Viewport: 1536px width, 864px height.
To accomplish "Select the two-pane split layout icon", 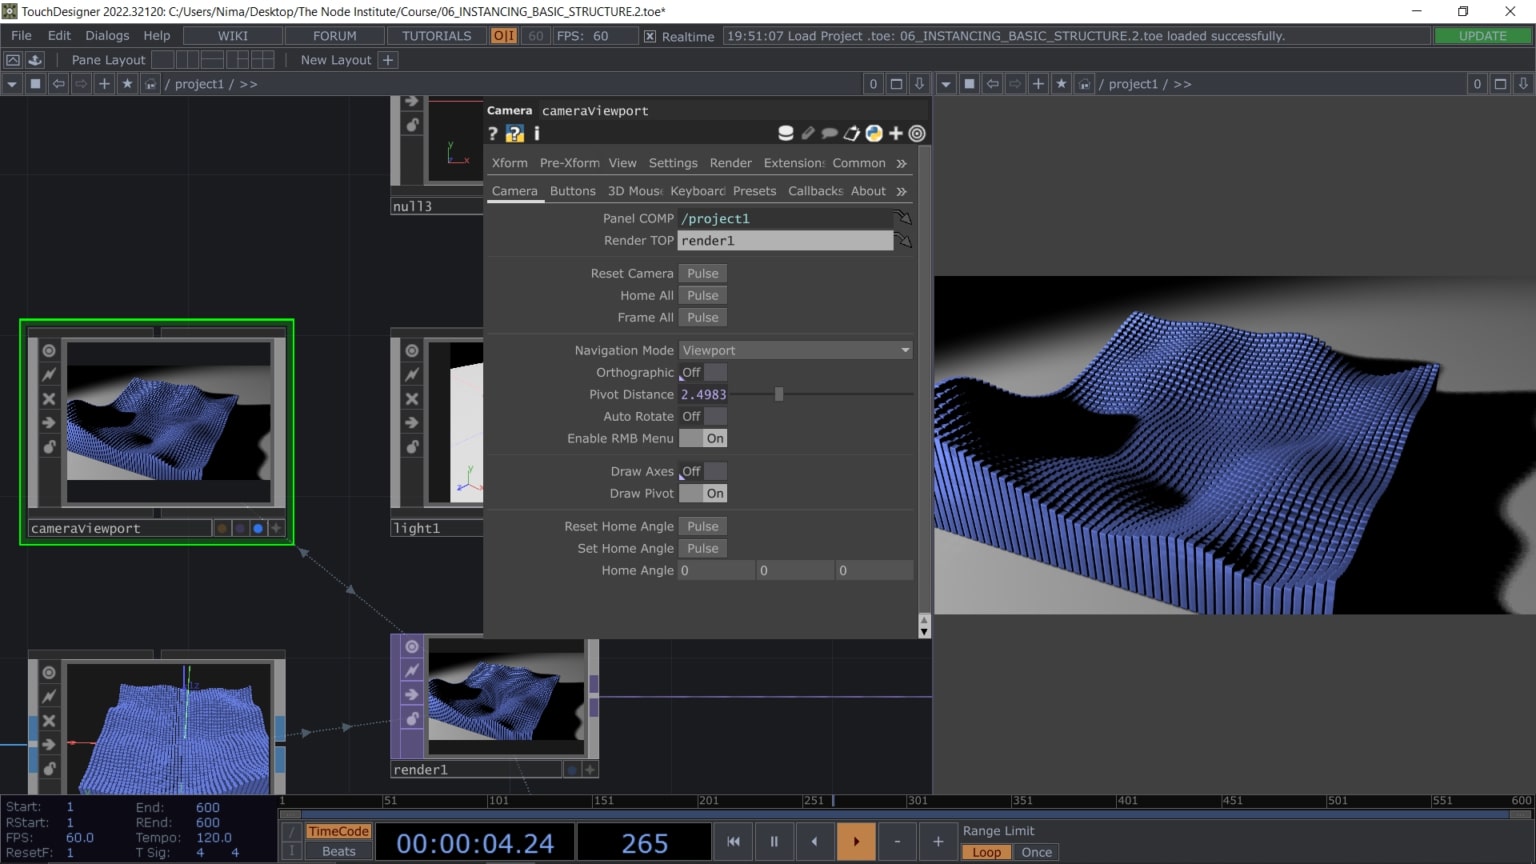I will tap(186, 60).
